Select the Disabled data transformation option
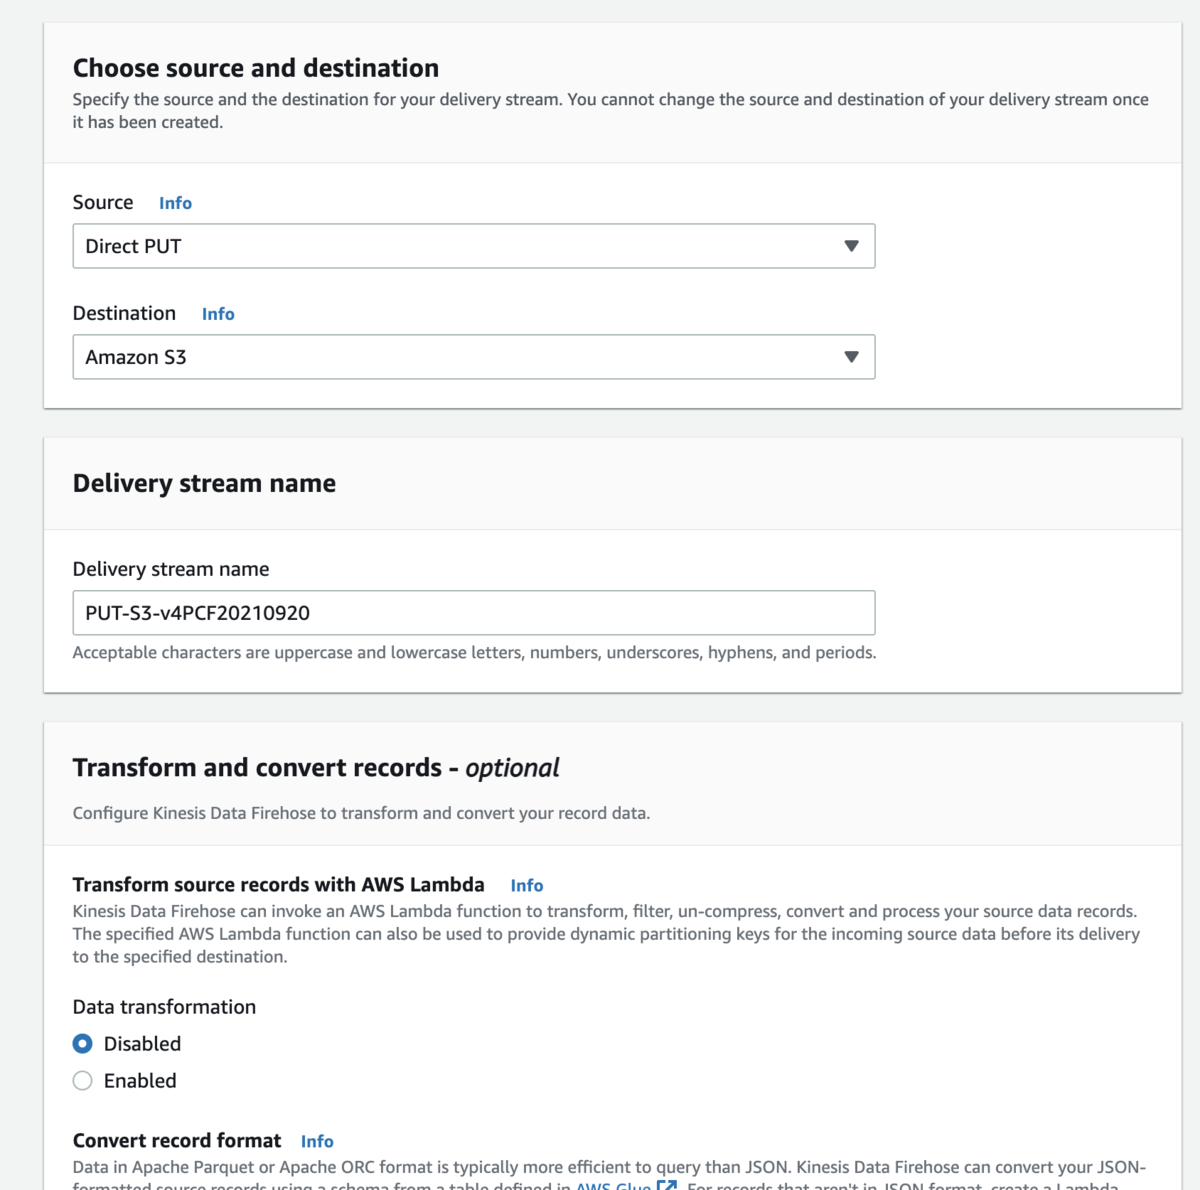 pos(83,1044)
